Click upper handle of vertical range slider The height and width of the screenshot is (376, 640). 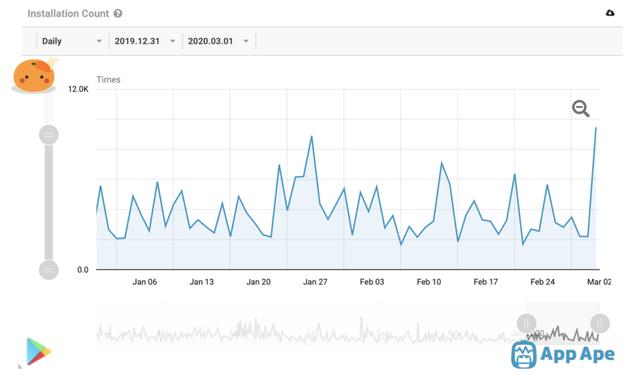tap(49, 135)
